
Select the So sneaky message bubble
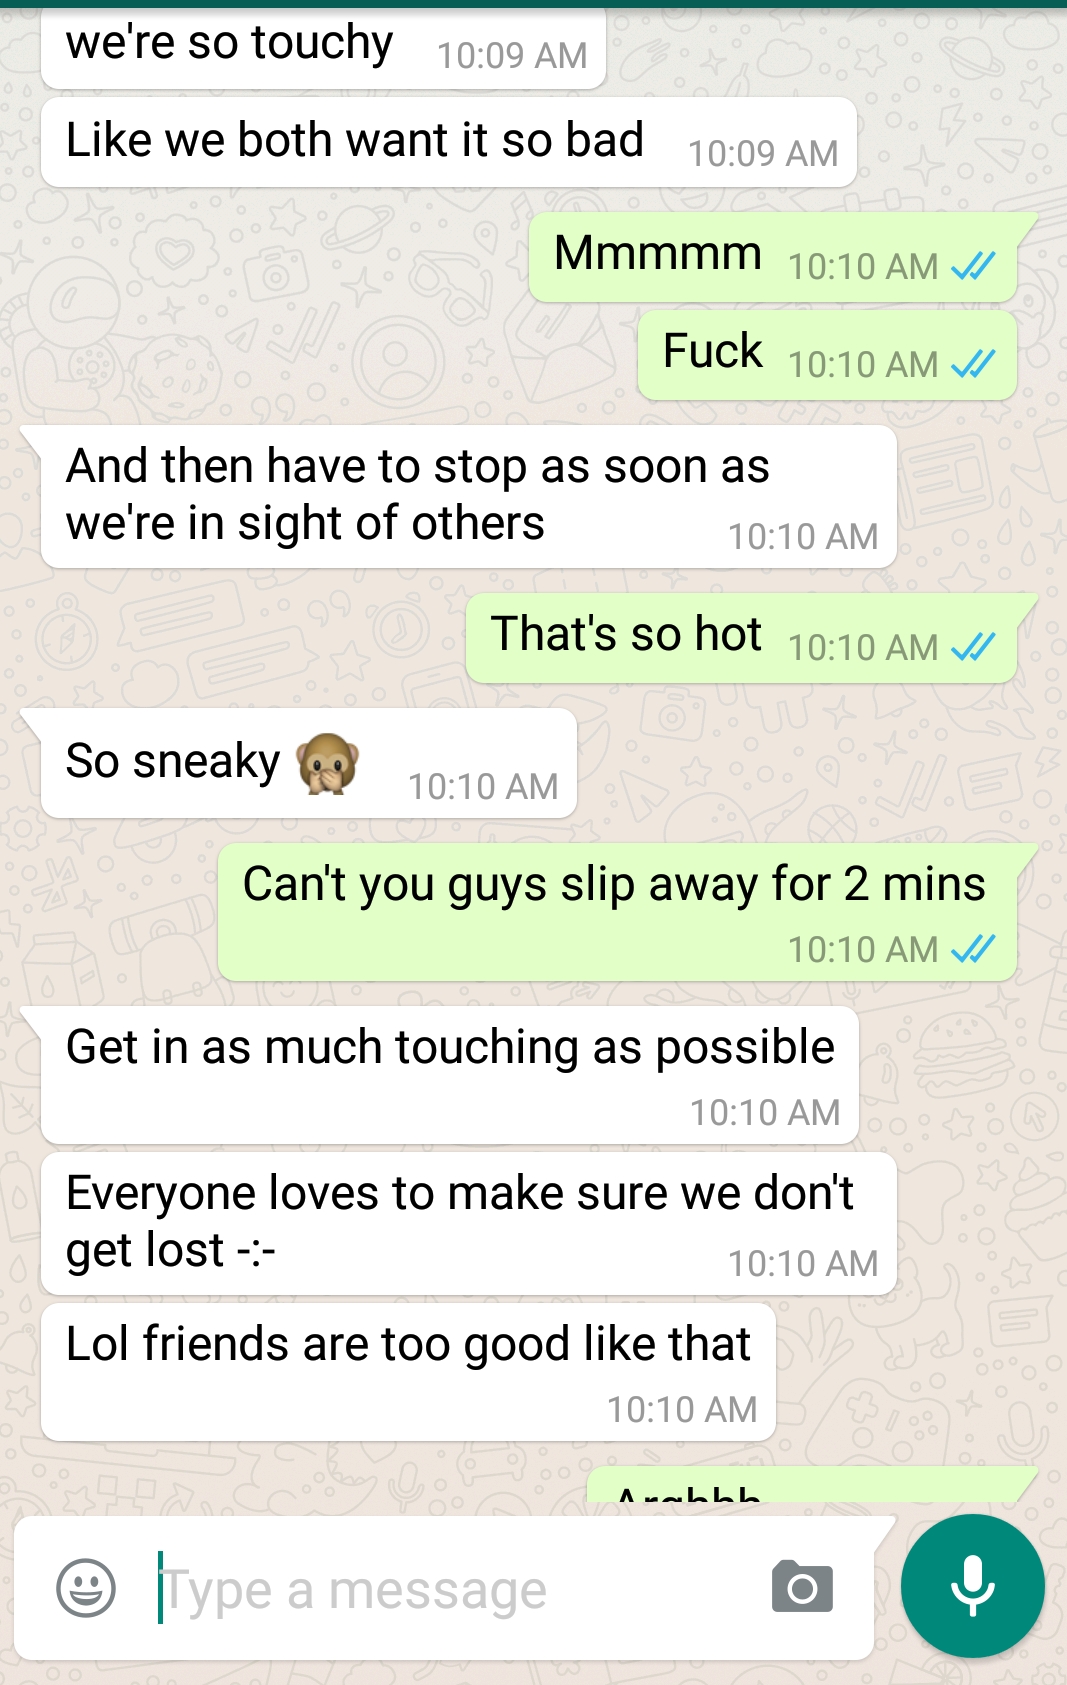pyautogui.click(x=308, y=763)
